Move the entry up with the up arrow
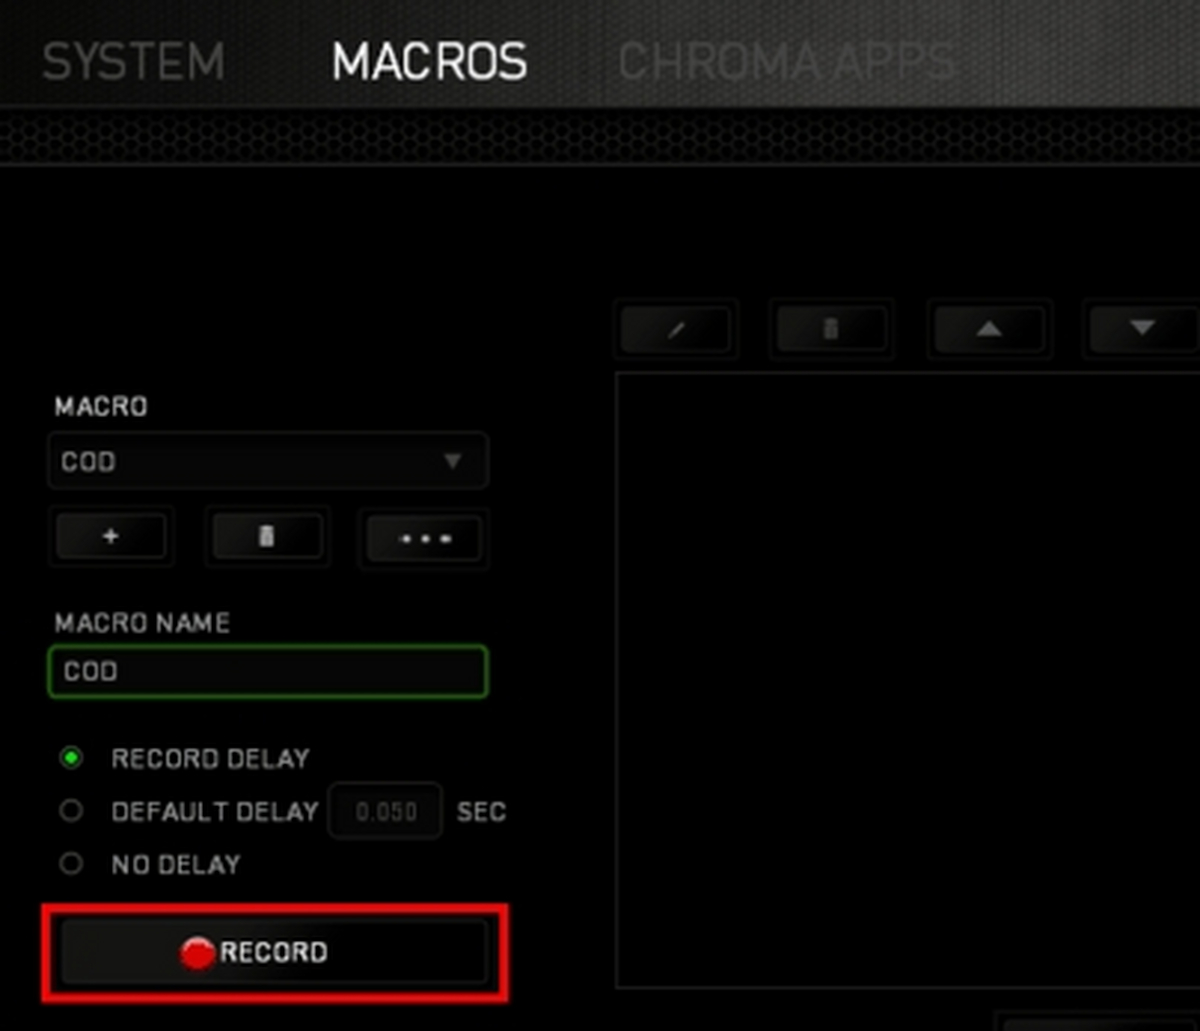Screen dimensions: 1200x1031 pyautogui.click(x=989, y=329)
